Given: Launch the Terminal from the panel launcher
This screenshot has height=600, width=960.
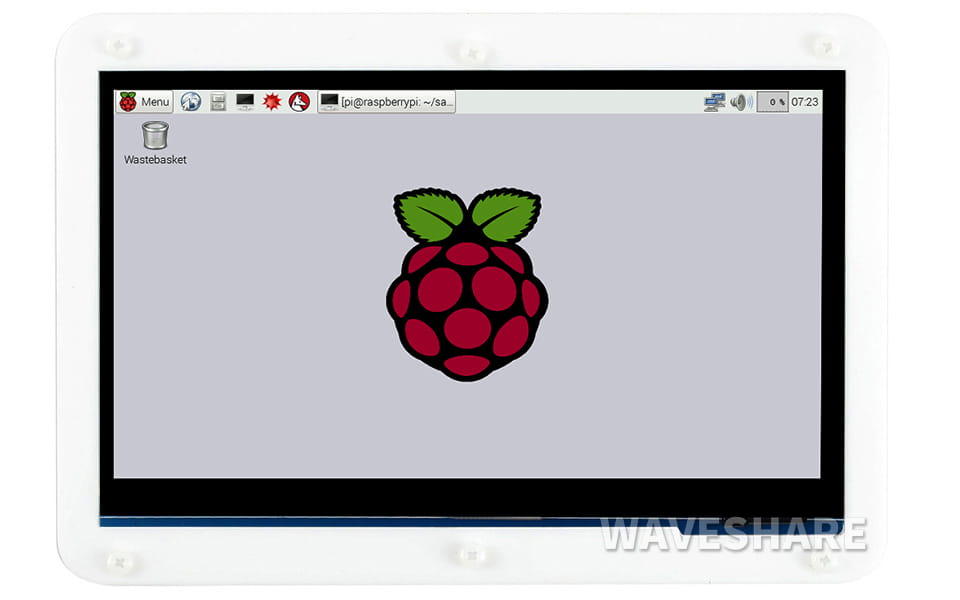Looking at the screenshot, I should [245, 102].
